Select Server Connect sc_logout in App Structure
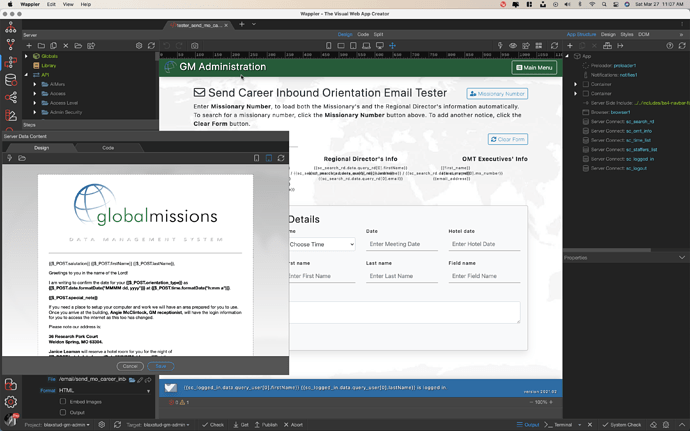The image size is (690, 431). (x=615, y=168)
